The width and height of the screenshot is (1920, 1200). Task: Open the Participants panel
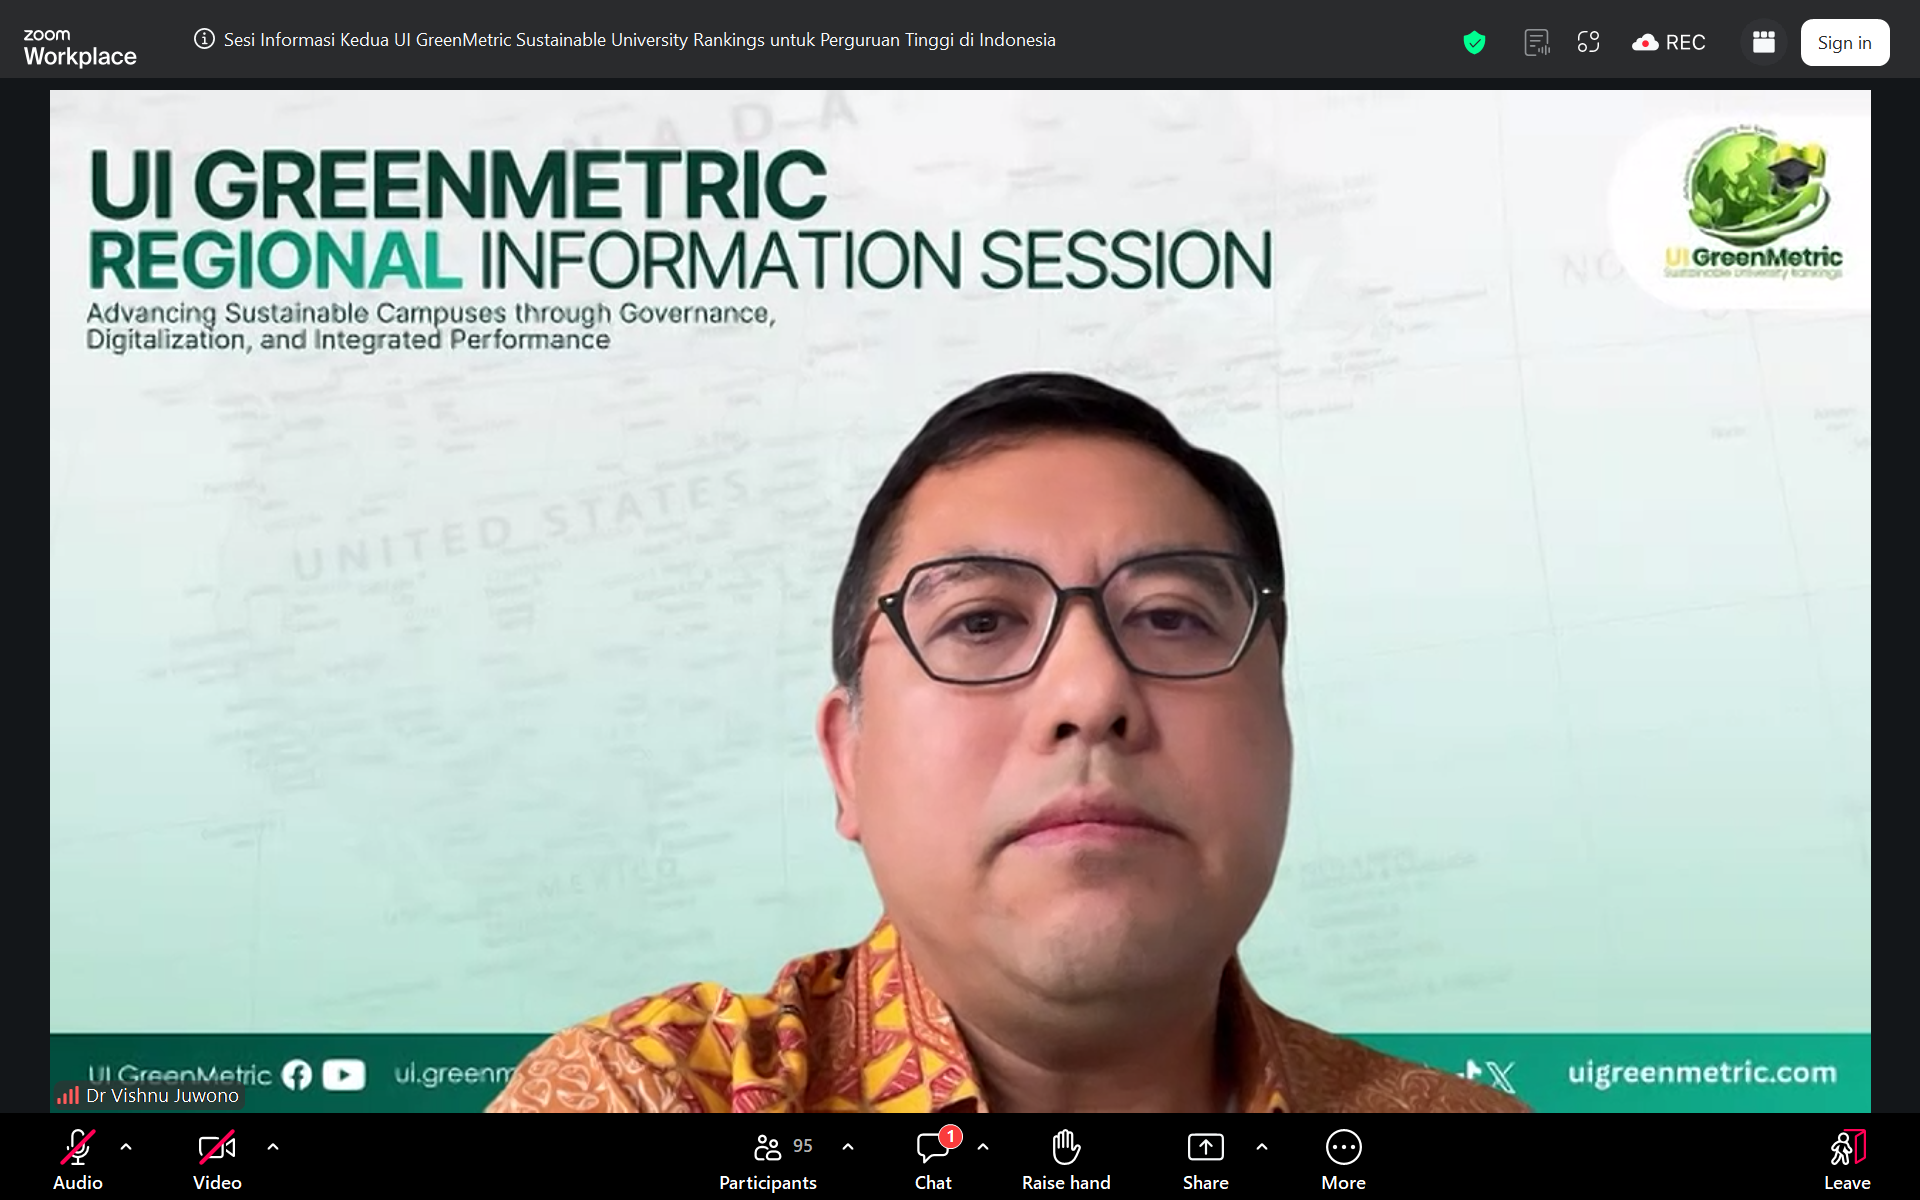768,1160
